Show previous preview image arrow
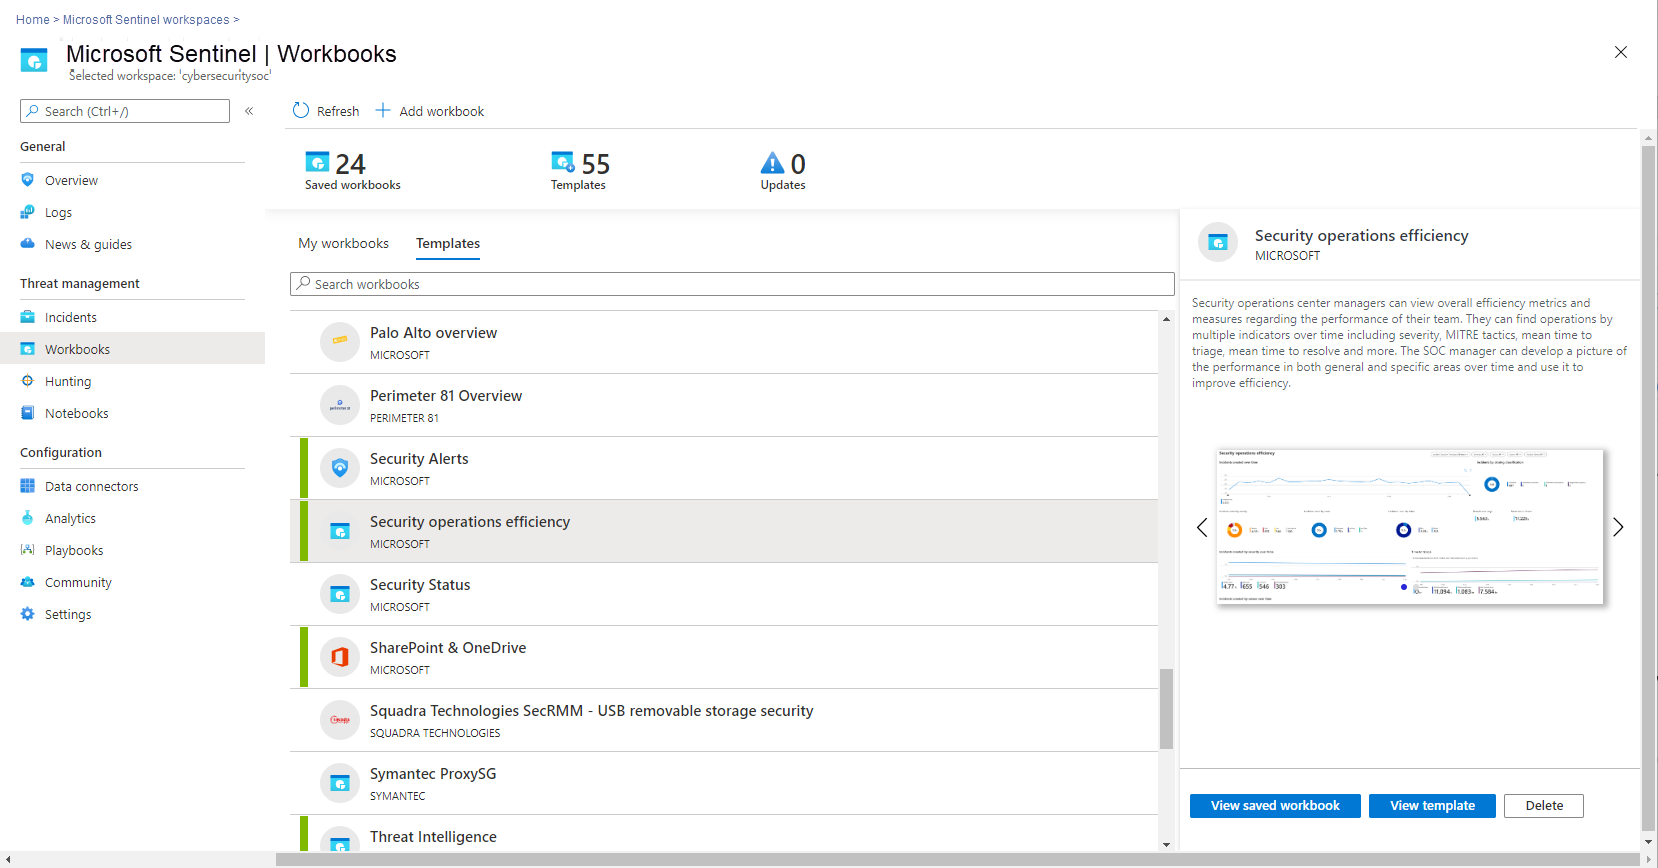Viewport: 1658px width, 868px height. 1202,527
